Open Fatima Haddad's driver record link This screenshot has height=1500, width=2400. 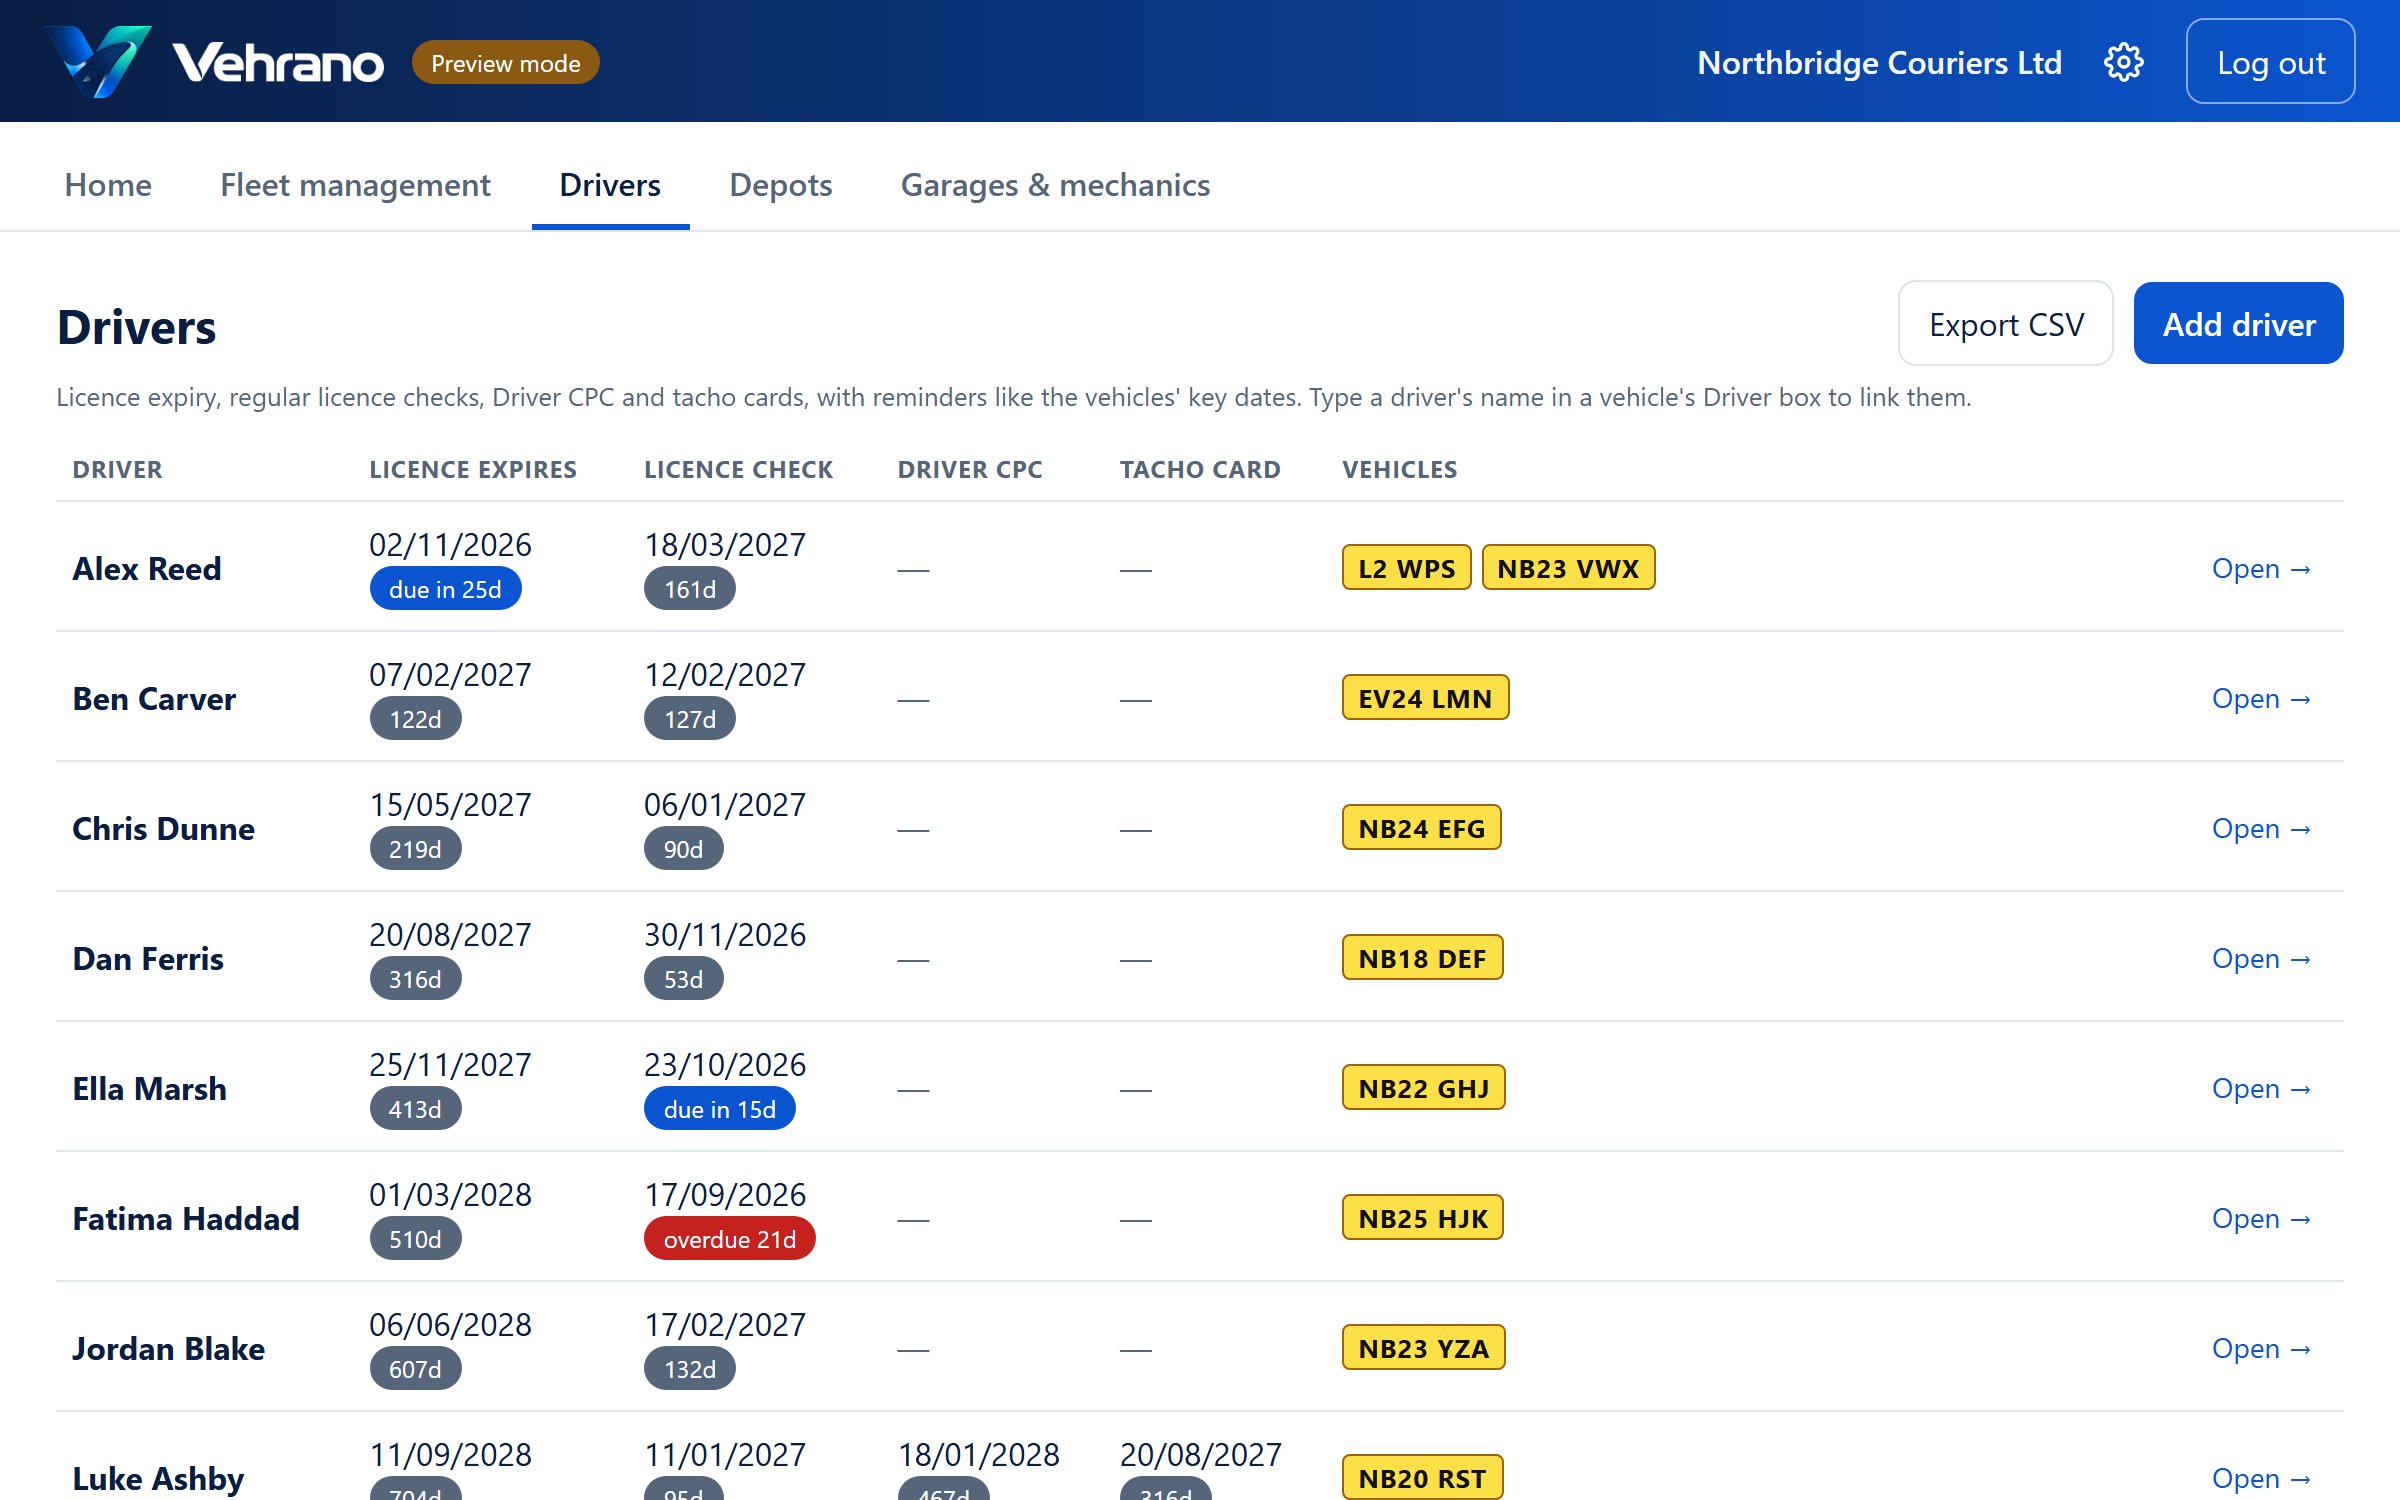pos(2262,1218)
